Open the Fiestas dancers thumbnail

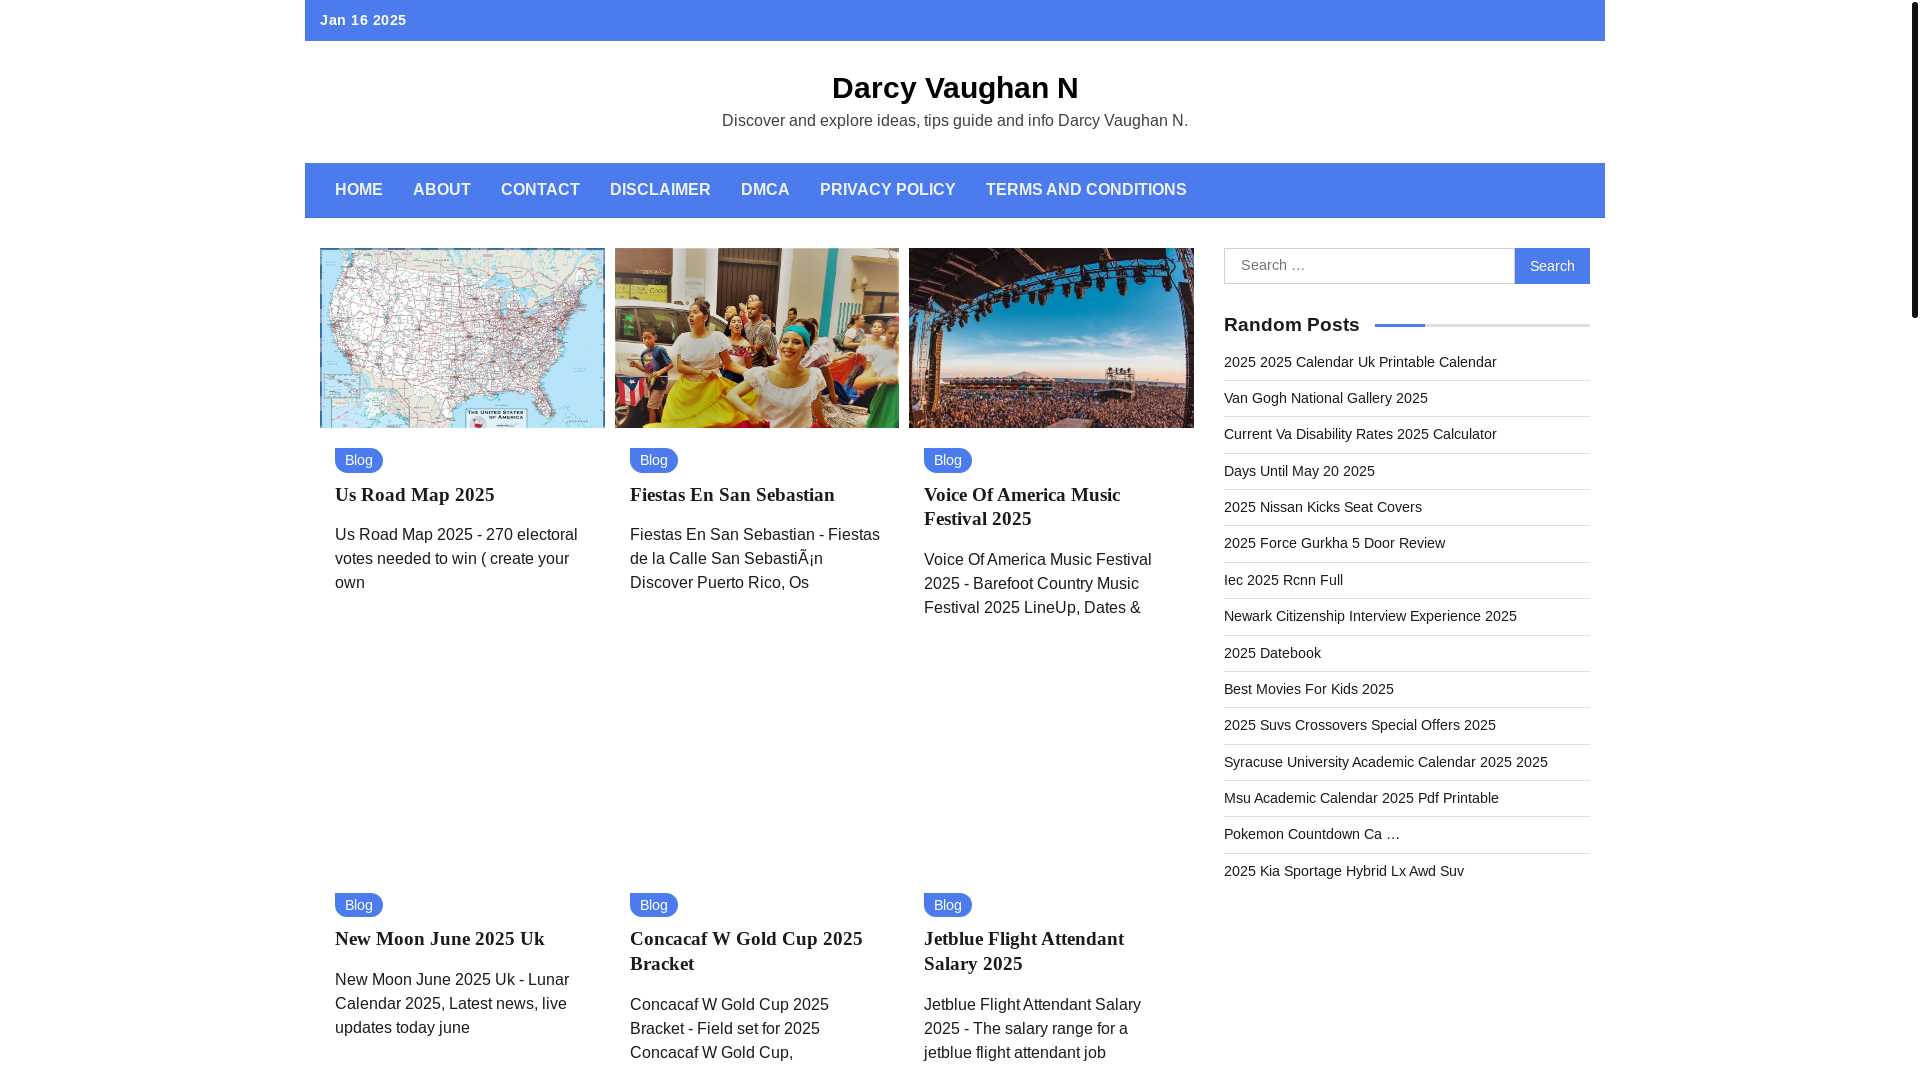click(756, 338)
